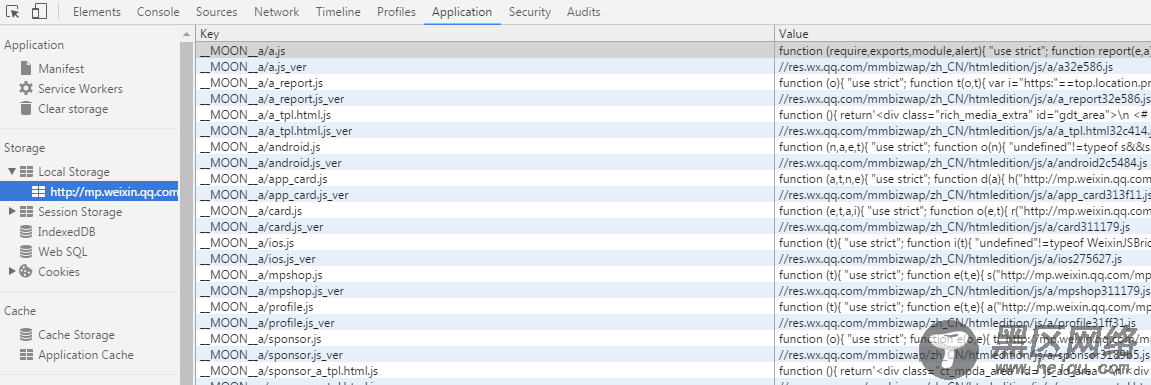Select the __MOON__a/a.js key row
The image size is (1151, 385).
click(x=485, y=51)
